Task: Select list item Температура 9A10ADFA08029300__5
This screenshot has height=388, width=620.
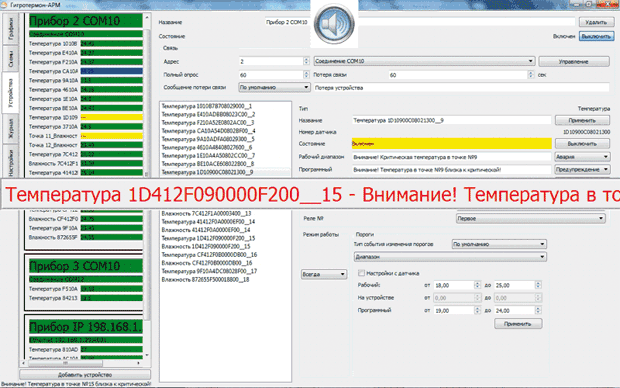Action: (x=208, y=139)
